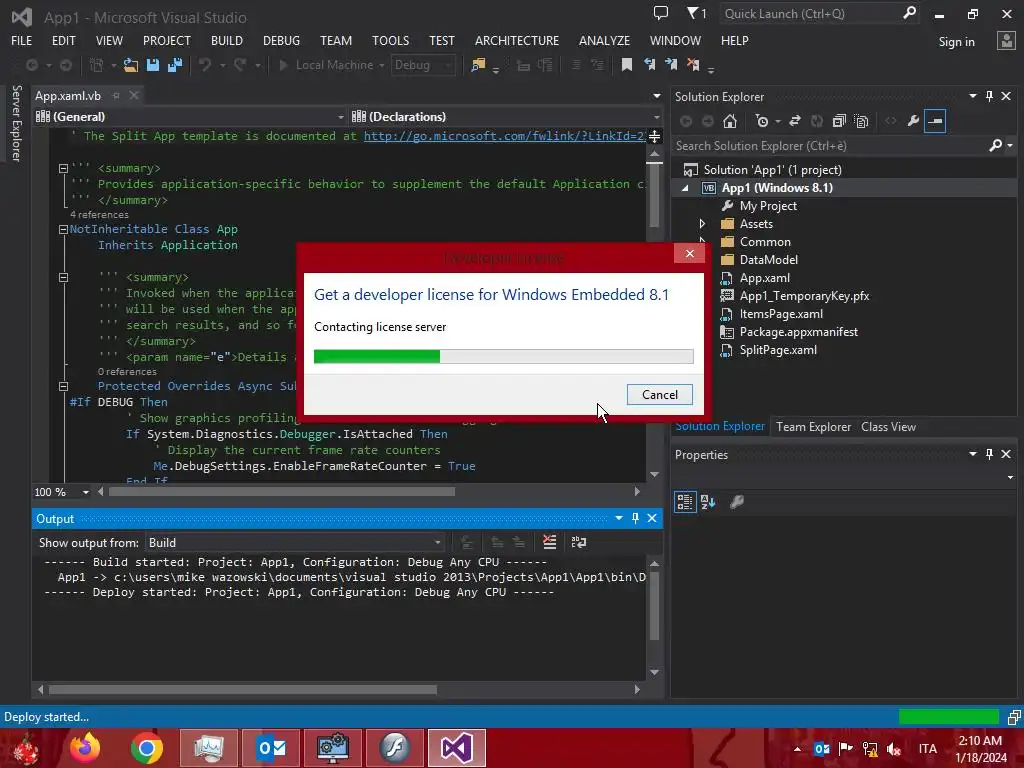Open Local Machine target dropdown arrow

(381, 65)
